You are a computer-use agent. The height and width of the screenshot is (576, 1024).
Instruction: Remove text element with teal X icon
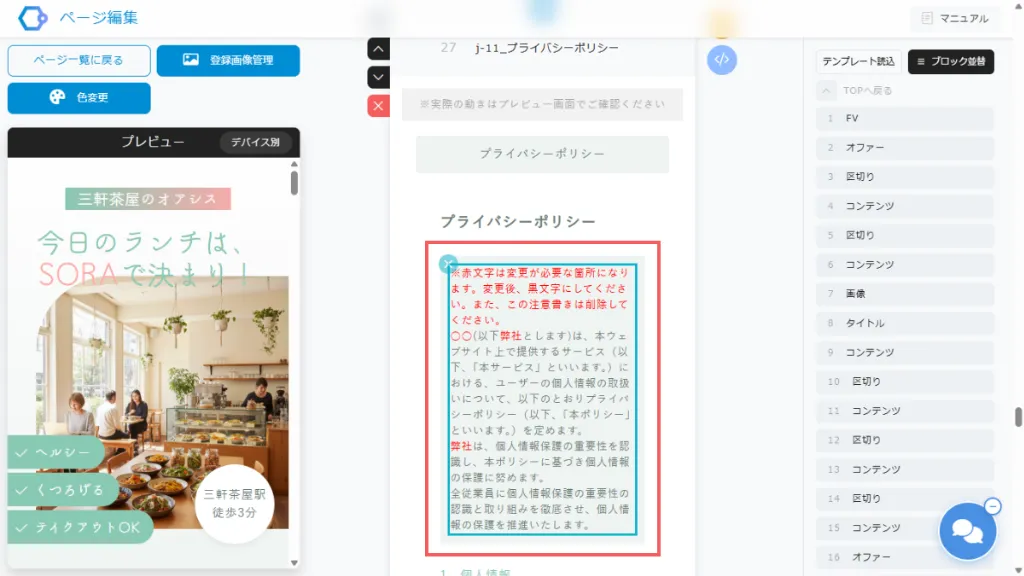448,264
